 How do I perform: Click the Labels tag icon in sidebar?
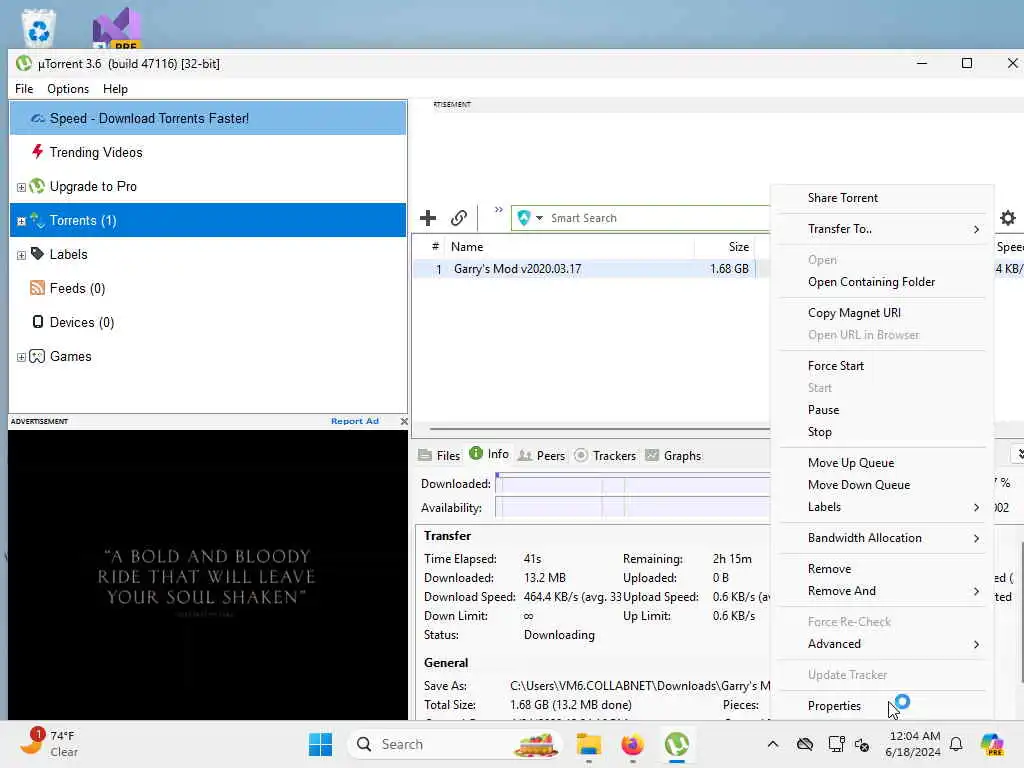pos(37,254)
